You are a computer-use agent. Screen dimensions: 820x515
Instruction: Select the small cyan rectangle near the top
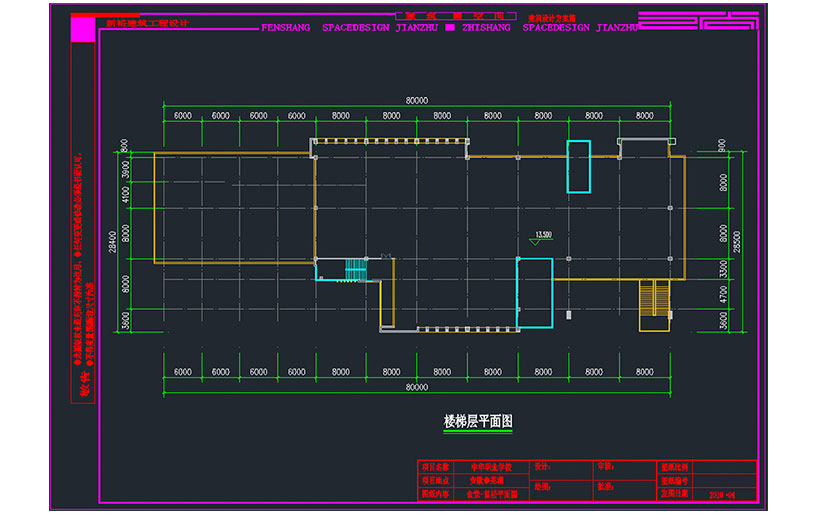(578, 166)
